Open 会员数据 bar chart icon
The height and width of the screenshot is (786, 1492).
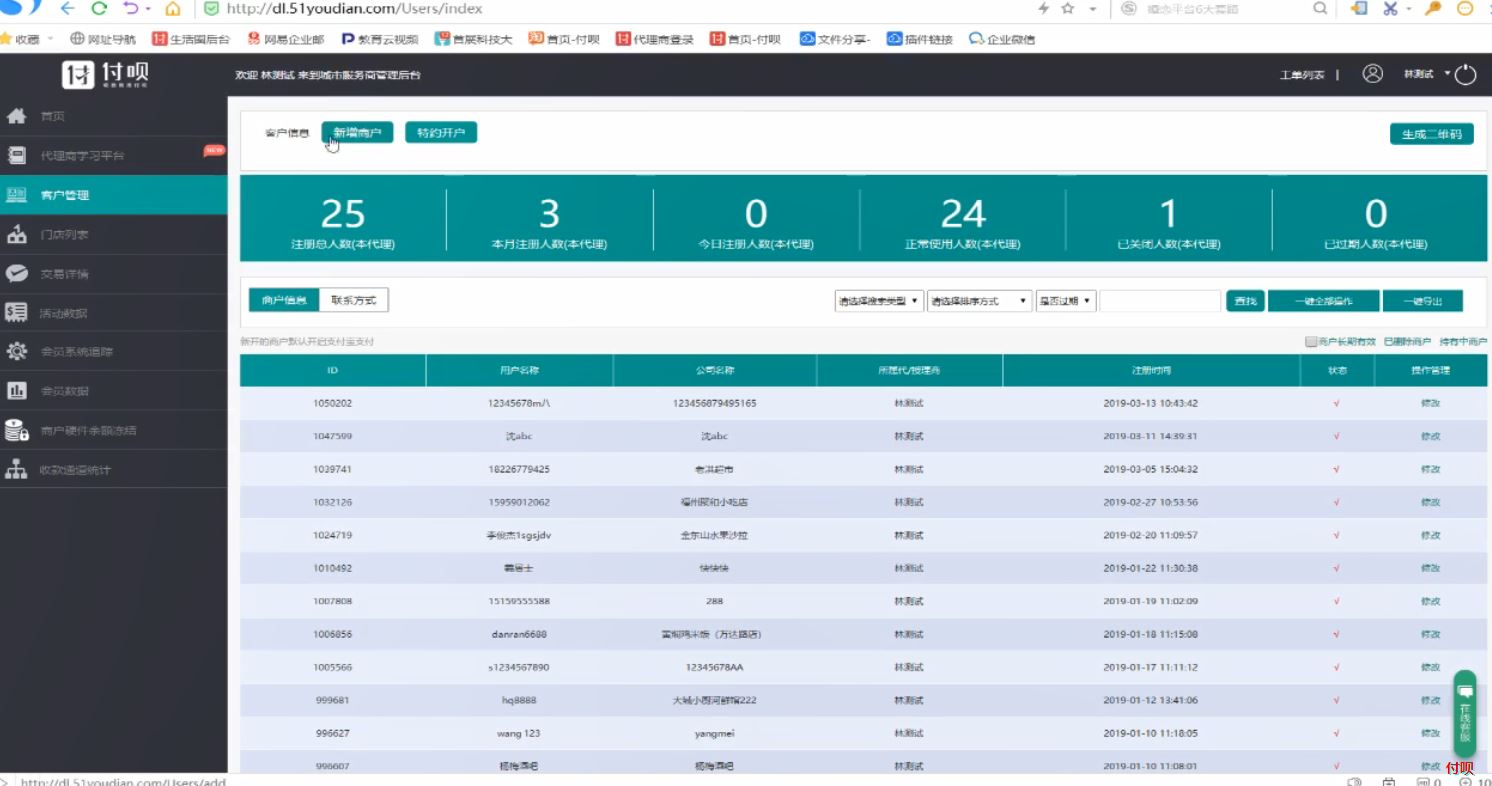(16, 391)
